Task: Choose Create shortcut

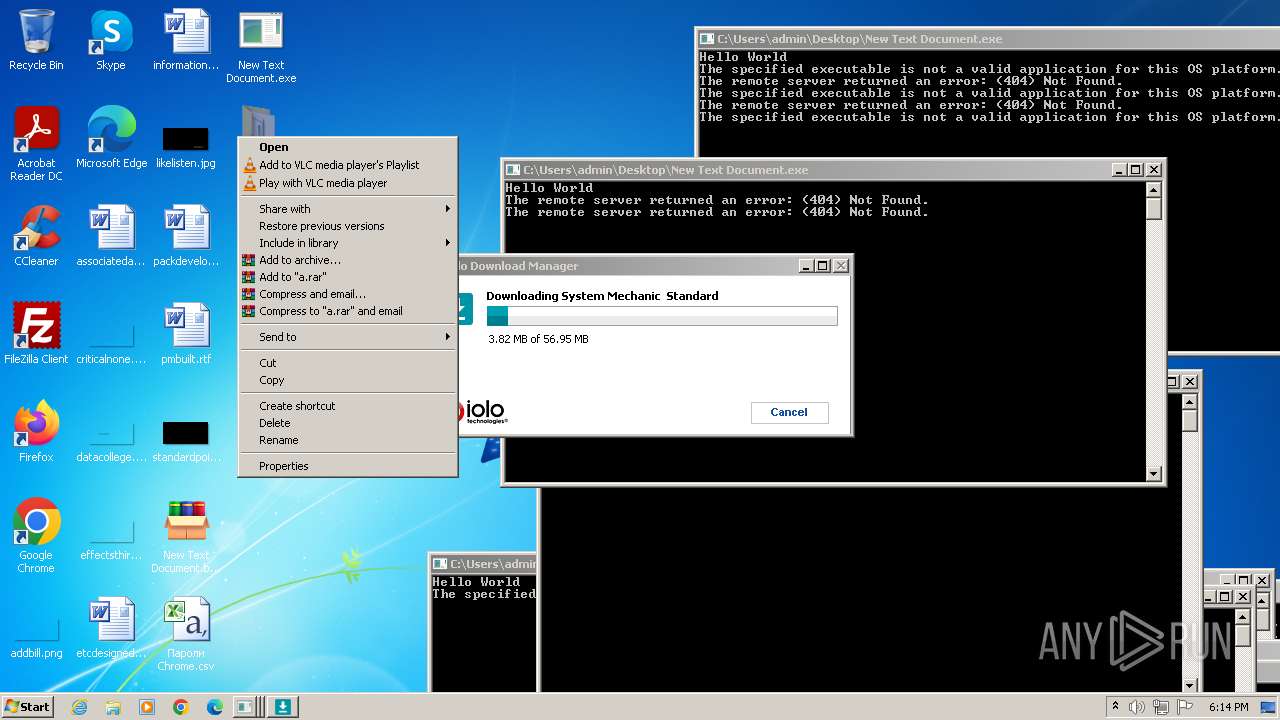Action: (x=348, y=406)
